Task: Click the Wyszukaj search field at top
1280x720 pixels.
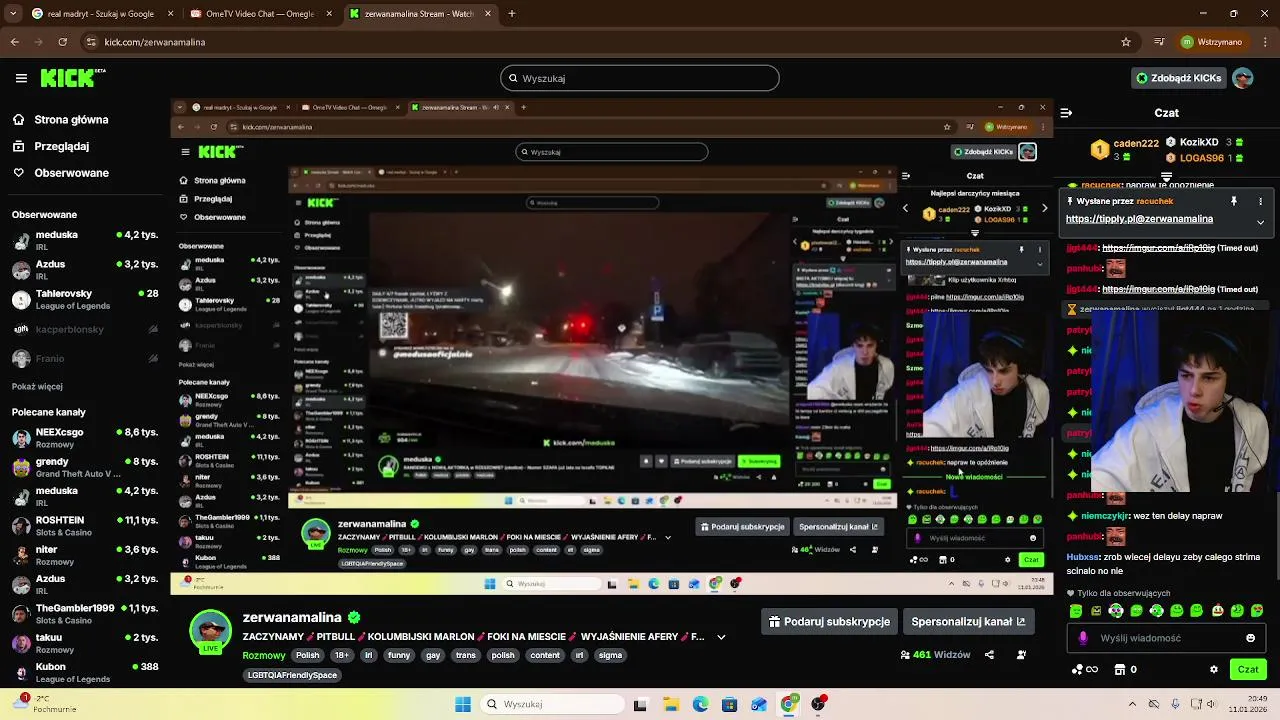Action: 640,78
